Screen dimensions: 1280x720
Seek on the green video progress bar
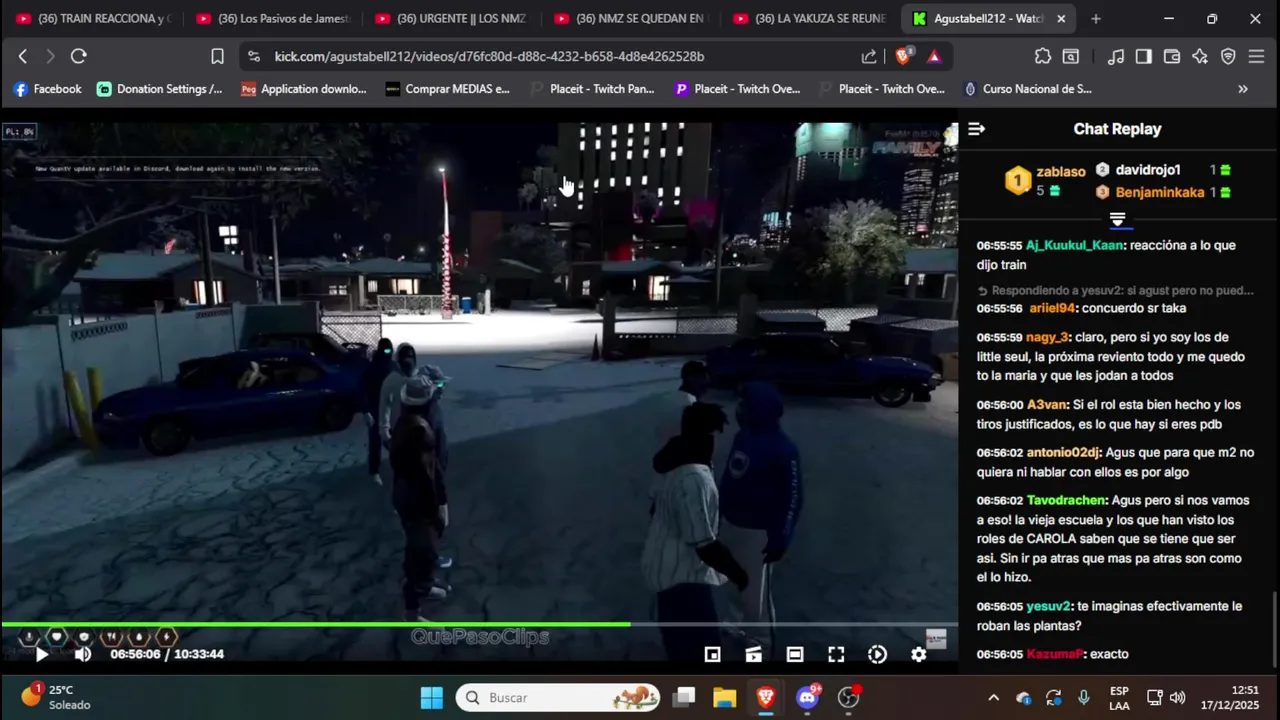pyautogui.click(x=478, y=624)
